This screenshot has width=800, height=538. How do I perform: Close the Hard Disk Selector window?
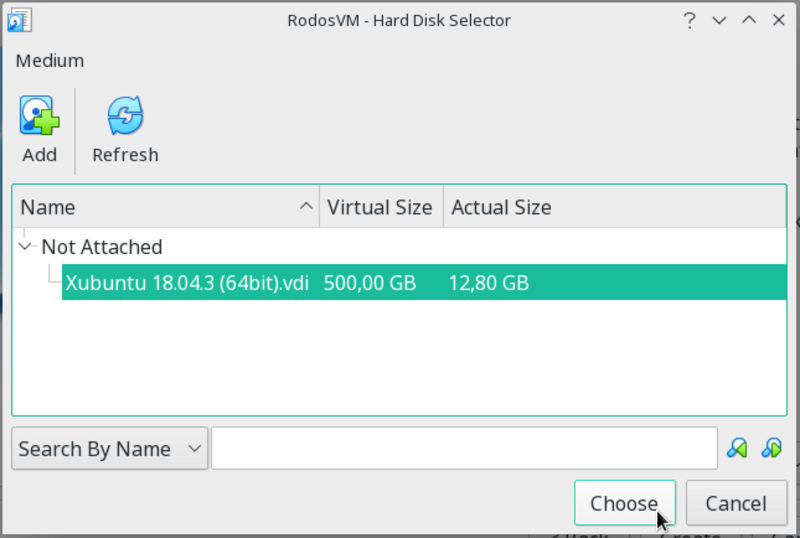776,20
